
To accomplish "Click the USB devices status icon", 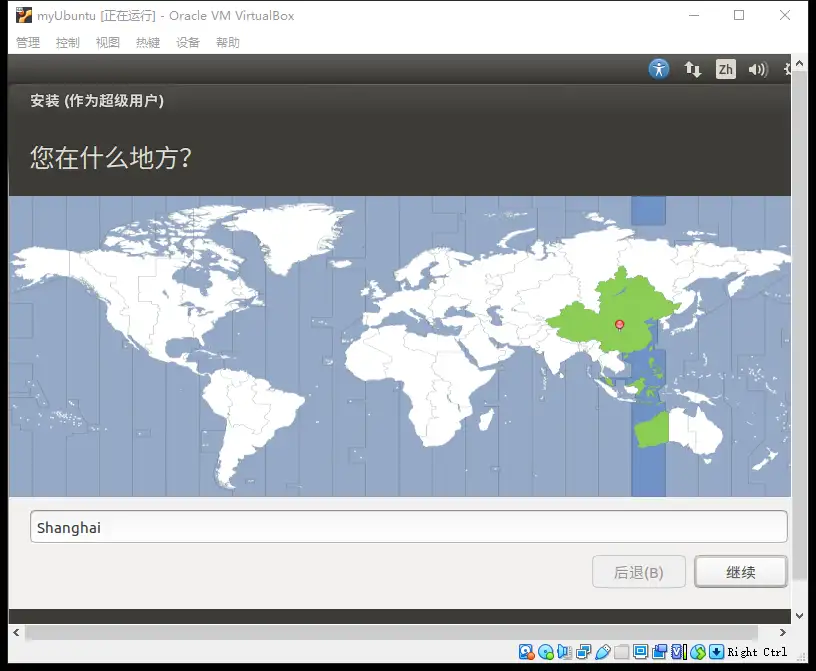I will click(602, 652).
